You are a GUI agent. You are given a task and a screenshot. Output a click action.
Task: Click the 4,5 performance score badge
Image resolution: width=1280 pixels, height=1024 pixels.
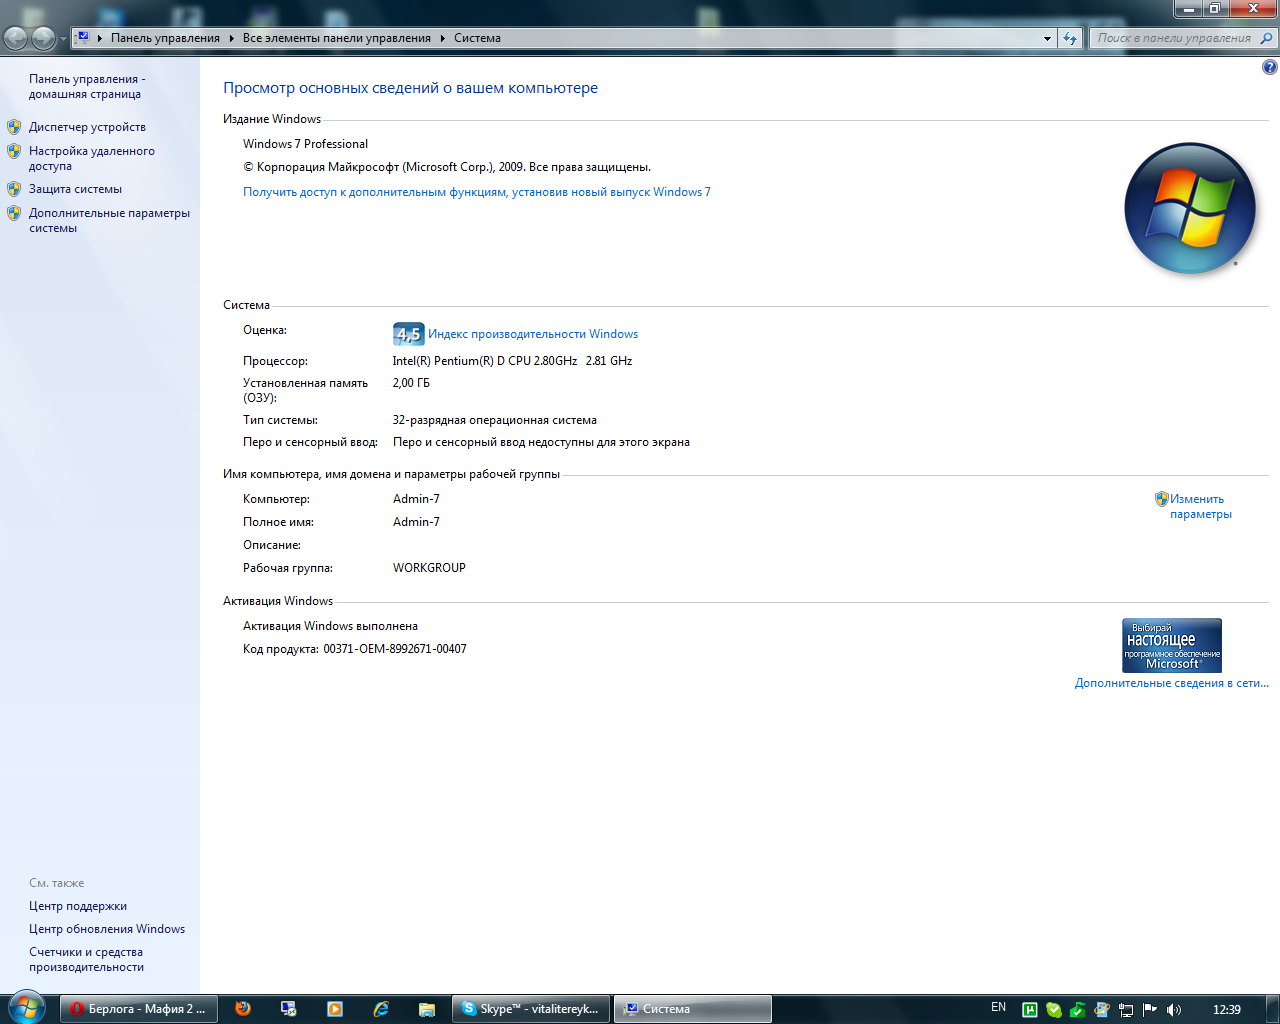point(408,334)
